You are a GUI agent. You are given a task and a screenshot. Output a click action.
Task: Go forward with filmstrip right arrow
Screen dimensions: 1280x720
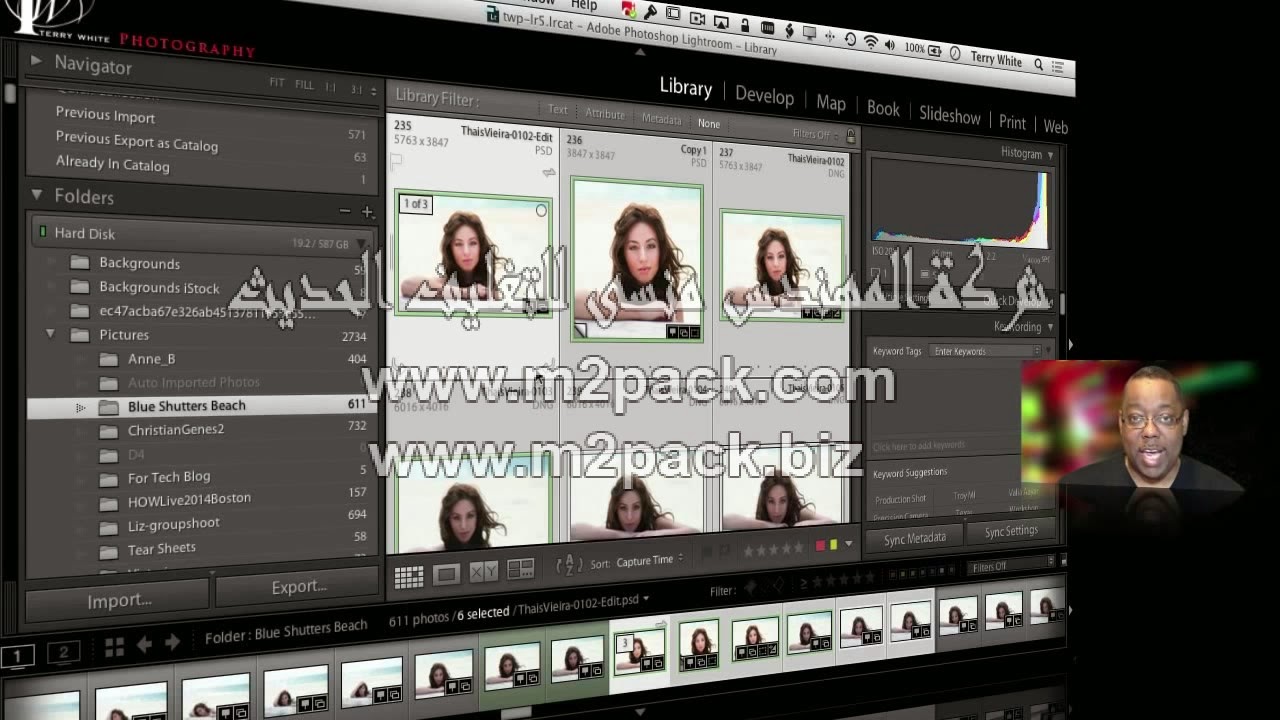tap(172, 643)
